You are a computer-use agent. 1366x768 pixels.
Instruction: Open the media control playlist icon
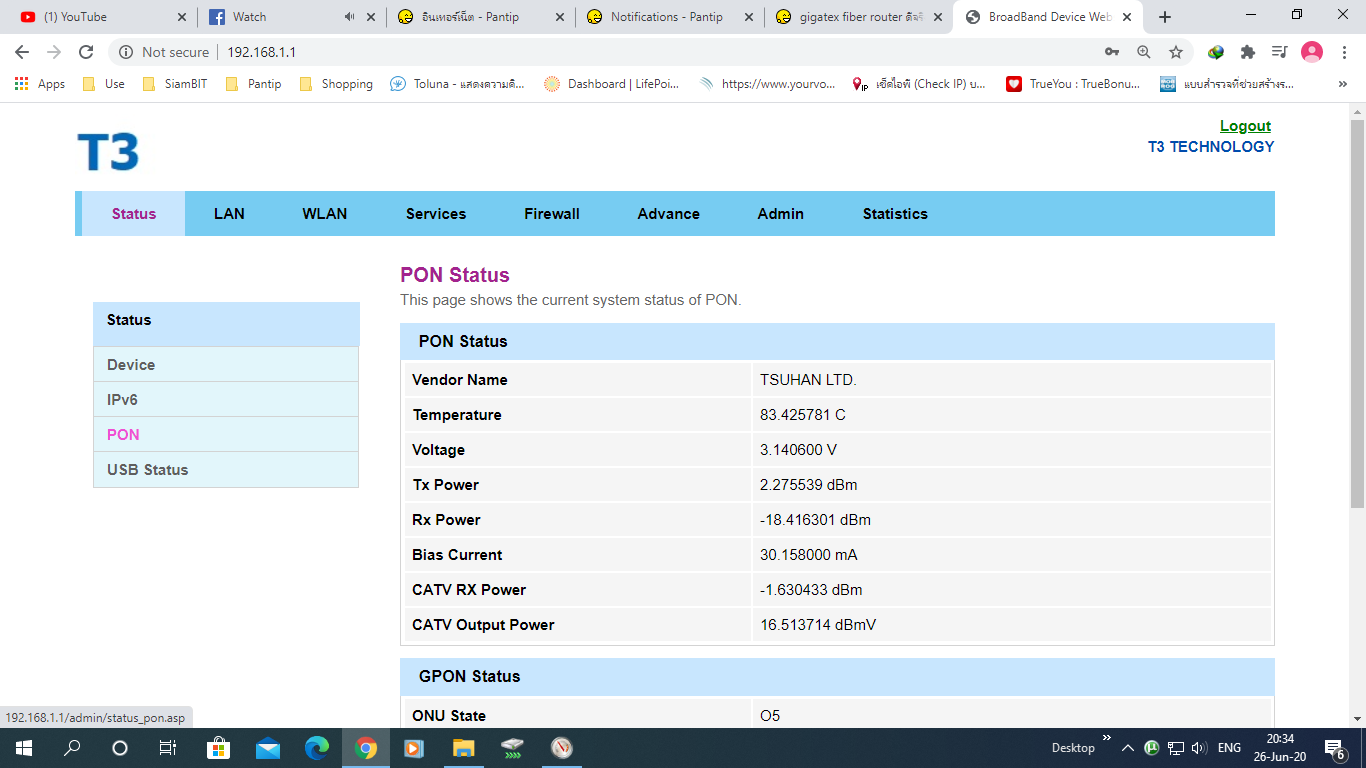(1280, 52)
